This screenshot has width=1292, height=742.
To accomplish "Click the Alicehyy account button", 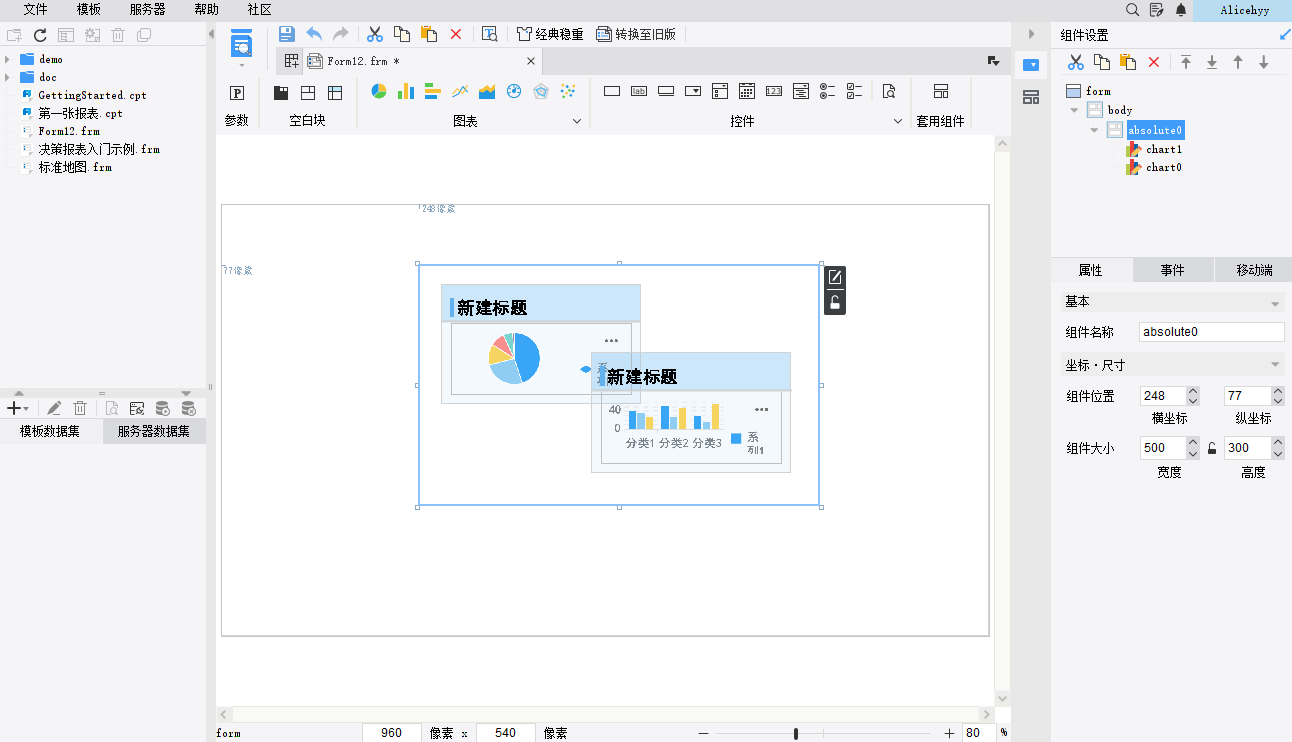I will (1245, 10).
